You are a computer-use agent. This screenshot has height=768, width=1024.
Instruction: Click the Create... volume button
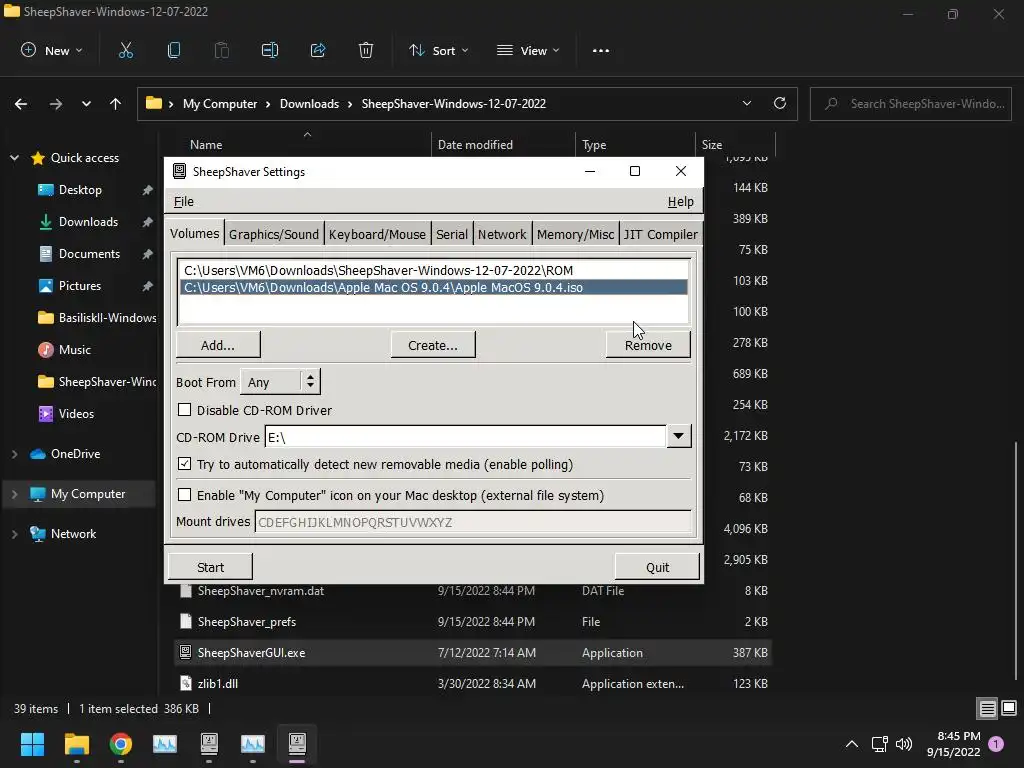click(433, 345)
